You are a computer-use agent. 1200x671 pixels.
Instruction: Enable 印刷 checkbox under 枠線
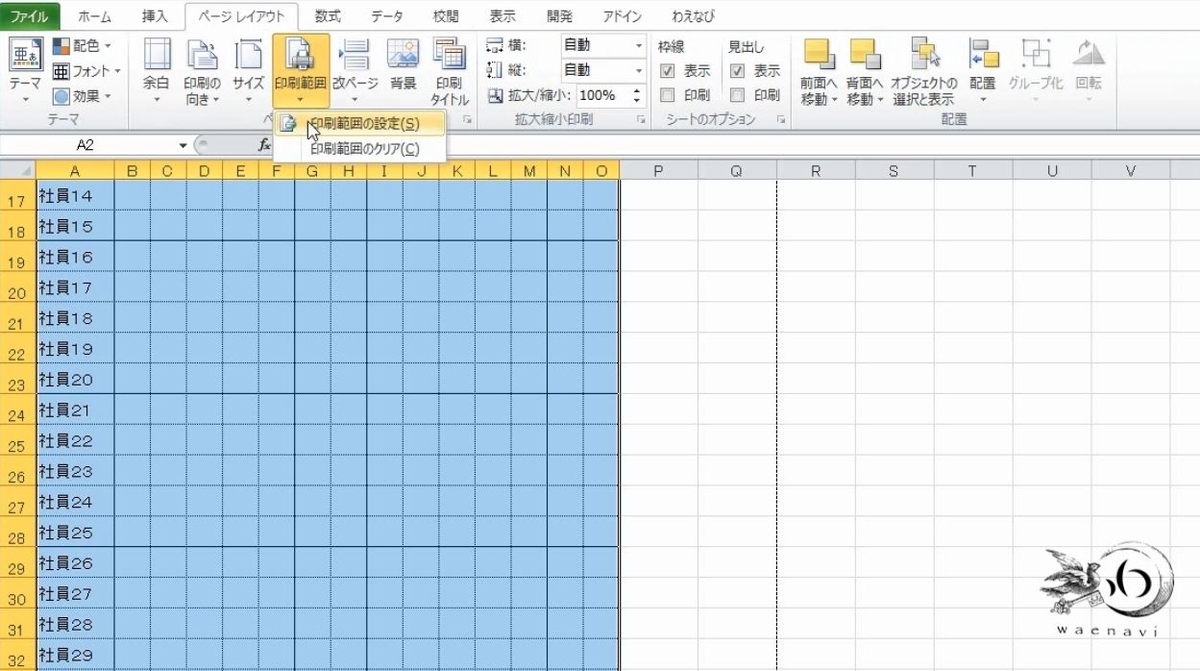pos(667,95)
